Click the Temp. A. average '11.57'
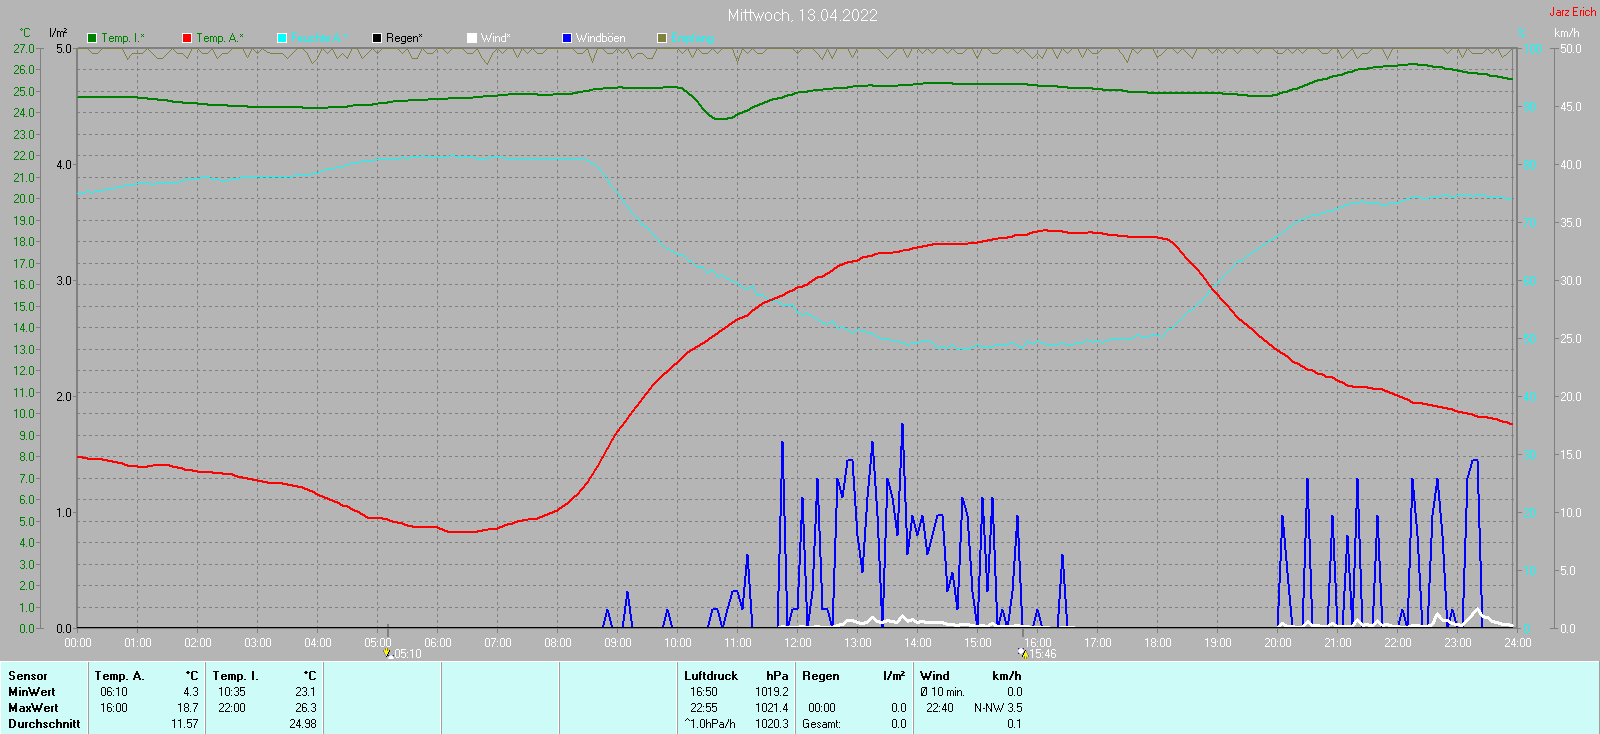 pos(185,724)
